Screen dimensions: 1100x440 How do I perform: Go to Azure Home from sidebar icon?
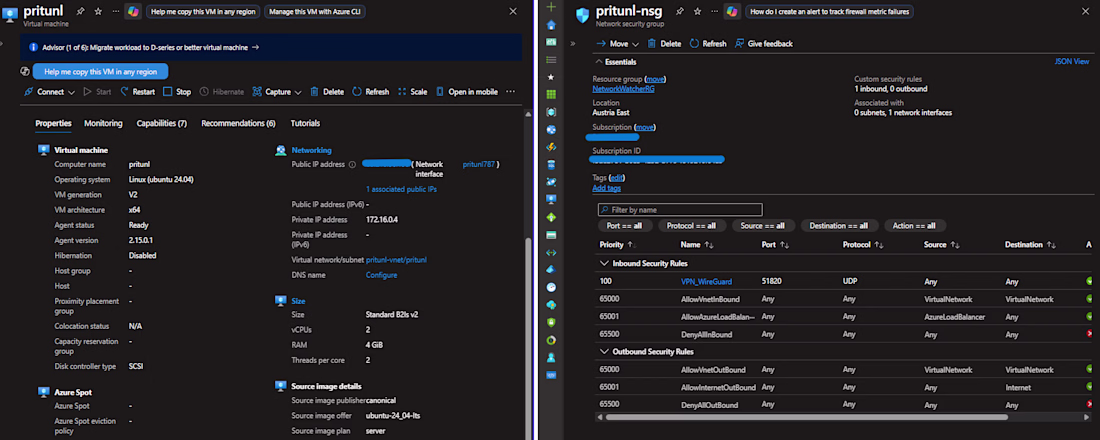point(551,25)
